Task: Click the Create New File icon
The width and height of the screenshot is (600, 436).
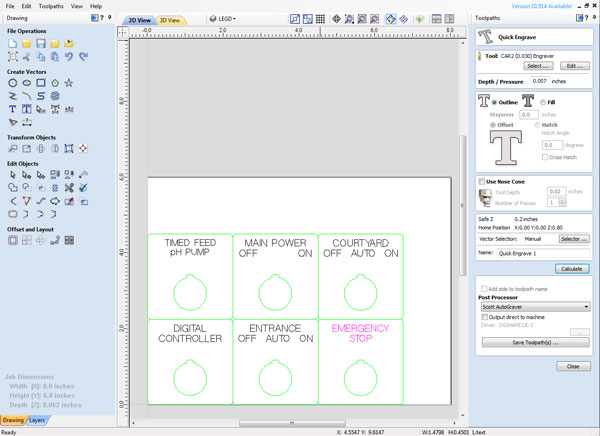Action: tap(13, 44)
